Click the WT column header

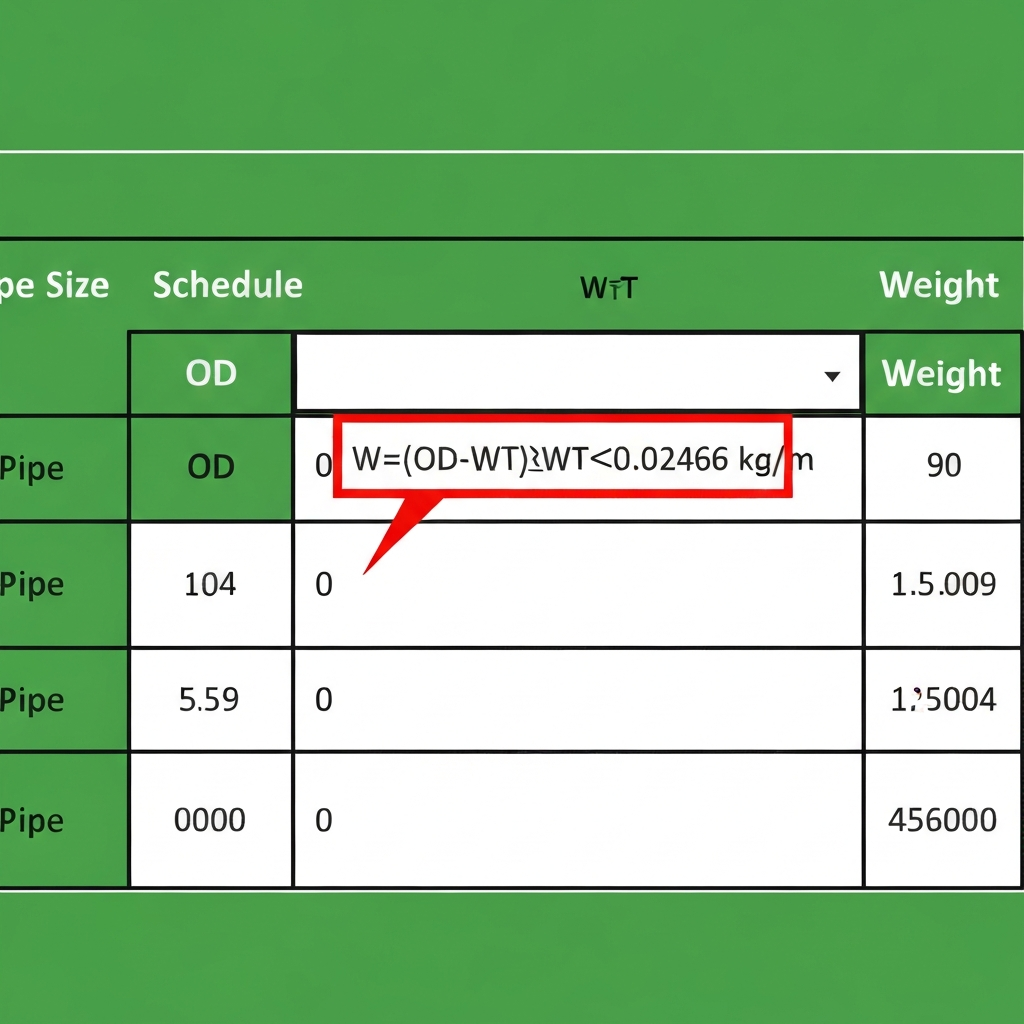610,287
